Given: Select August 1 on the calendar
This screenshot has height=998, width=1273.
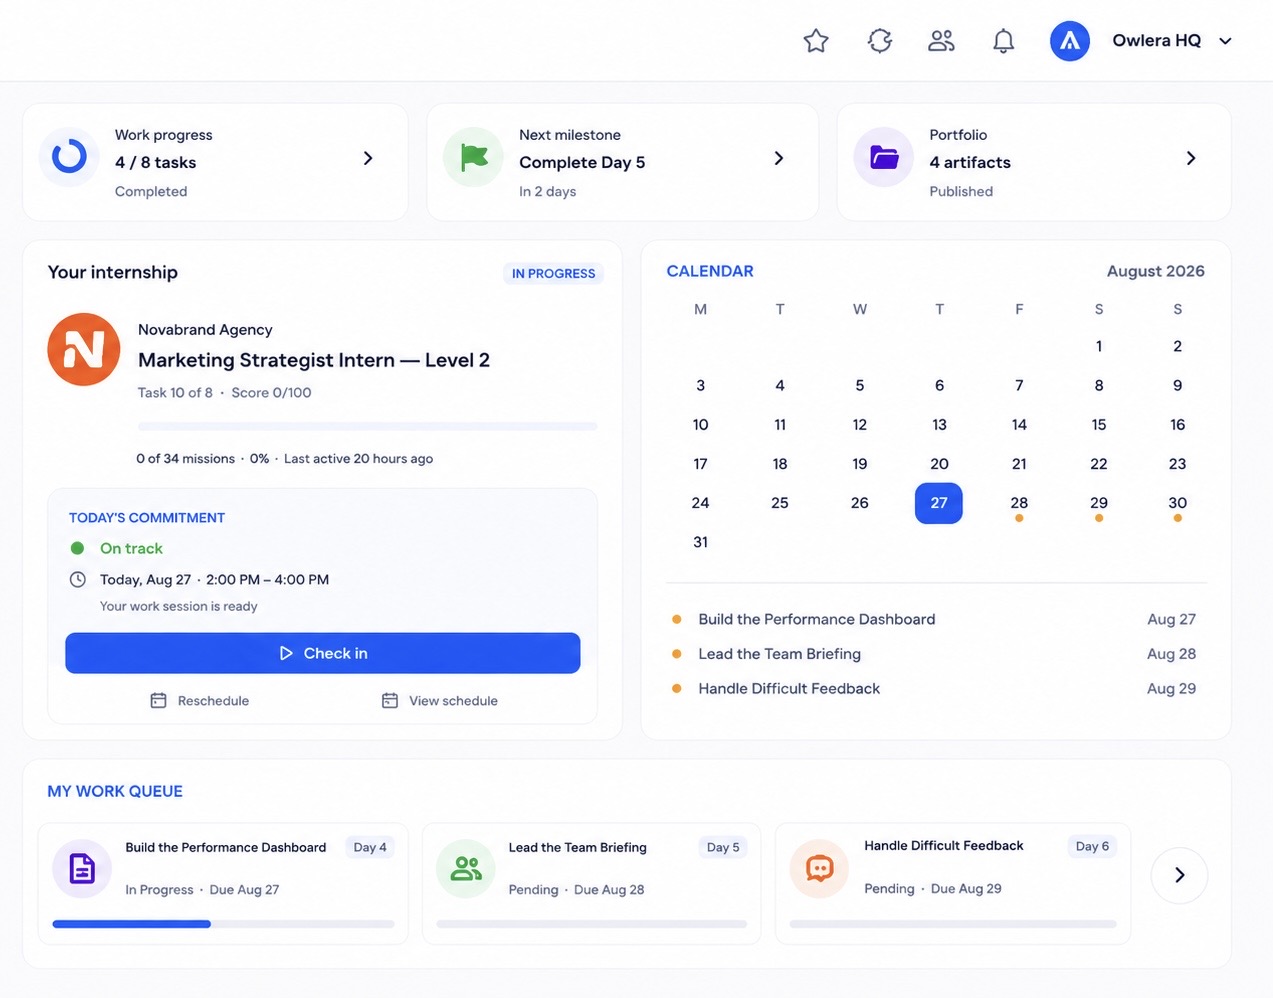Looking at the screenshot, I should click(1099, 346).
